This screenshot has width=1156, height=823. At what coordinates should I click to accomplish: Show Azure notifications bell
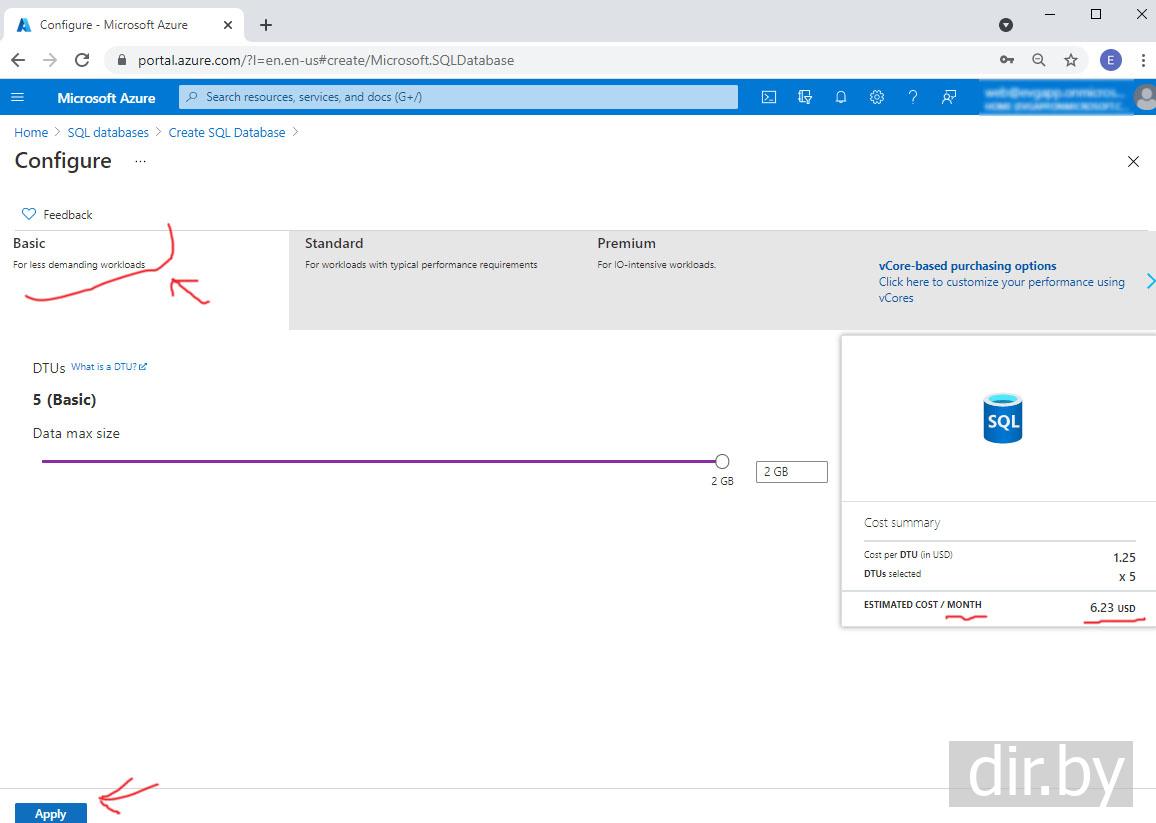[840, 97]
